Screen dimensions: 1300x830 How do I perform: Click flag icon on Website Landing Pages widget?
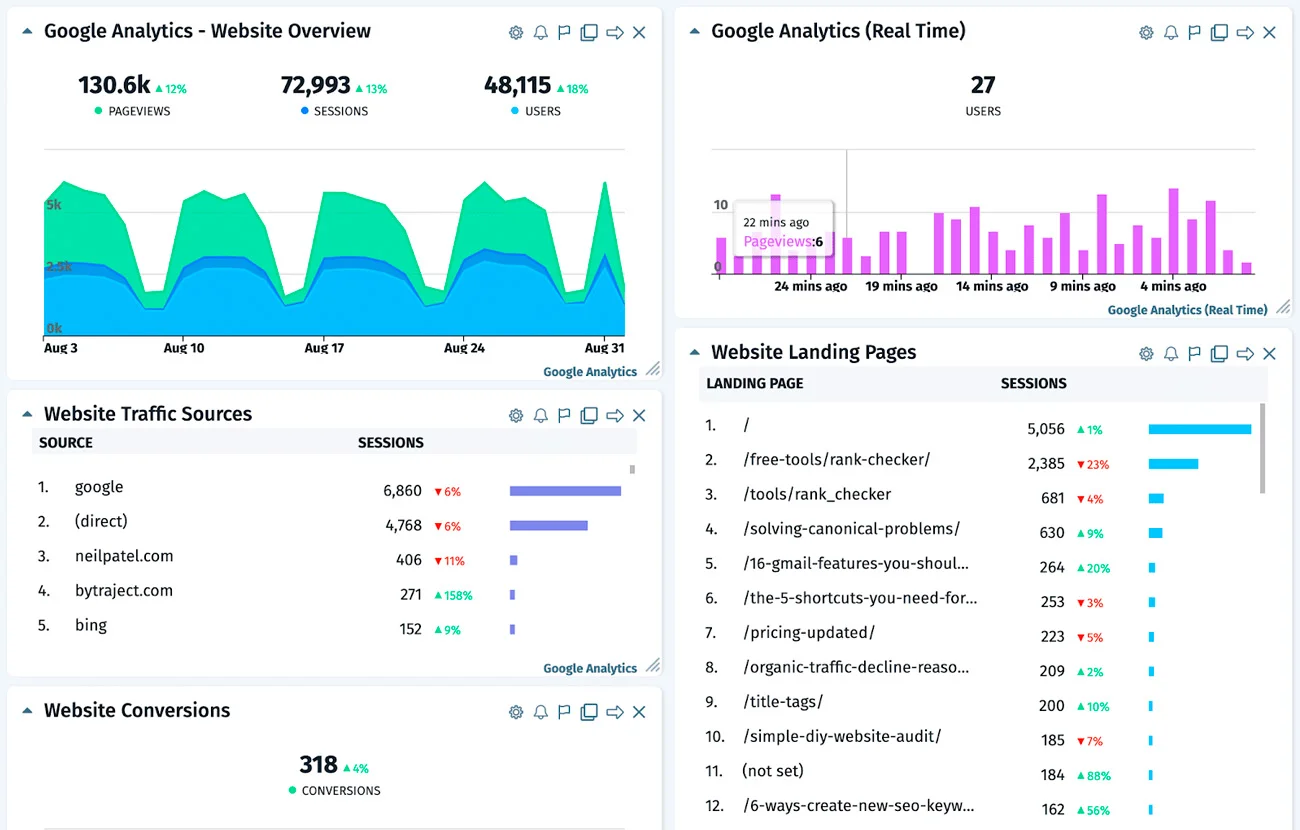click(x=1194, y=354)
